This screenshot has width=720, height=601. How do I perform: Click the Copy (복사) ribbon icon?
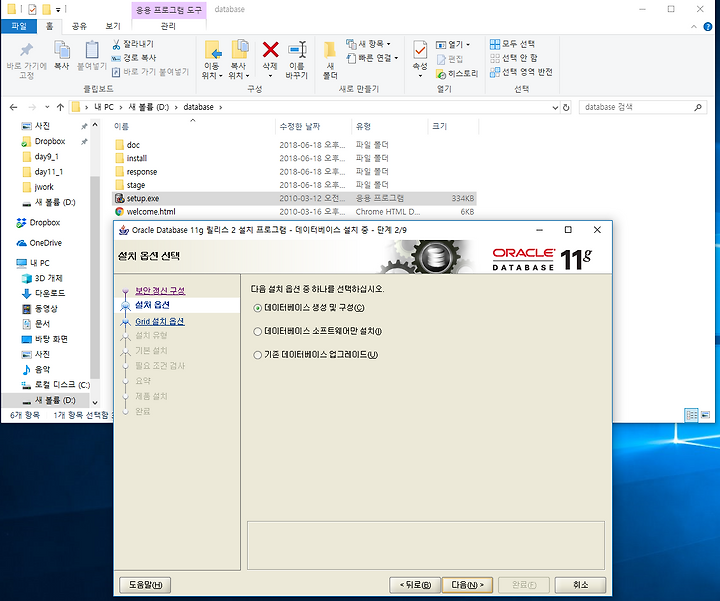click(62, 50)
